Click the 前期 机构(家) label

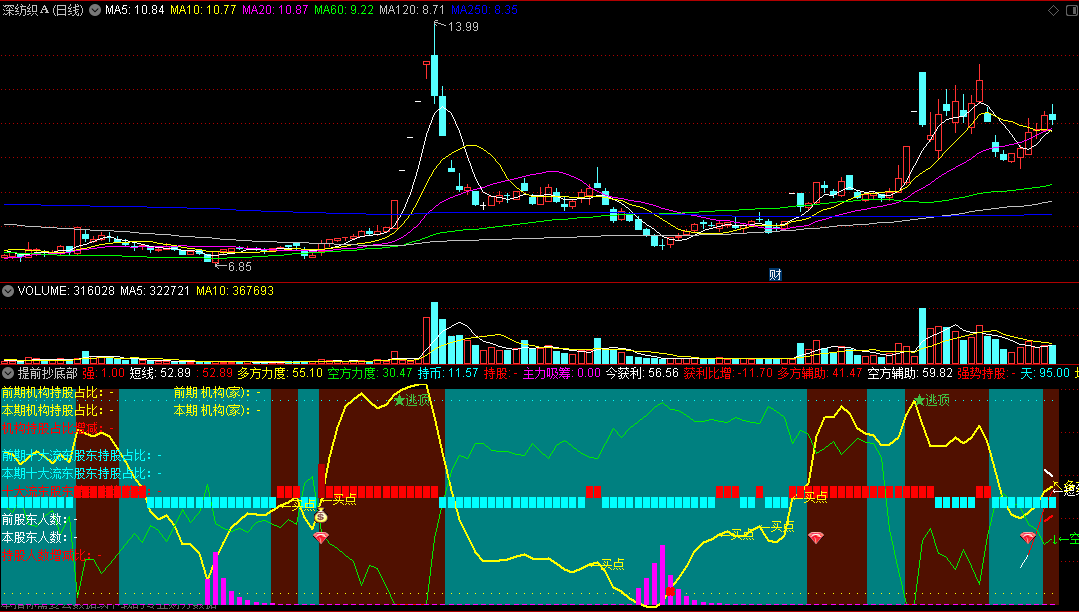point(212,392)
